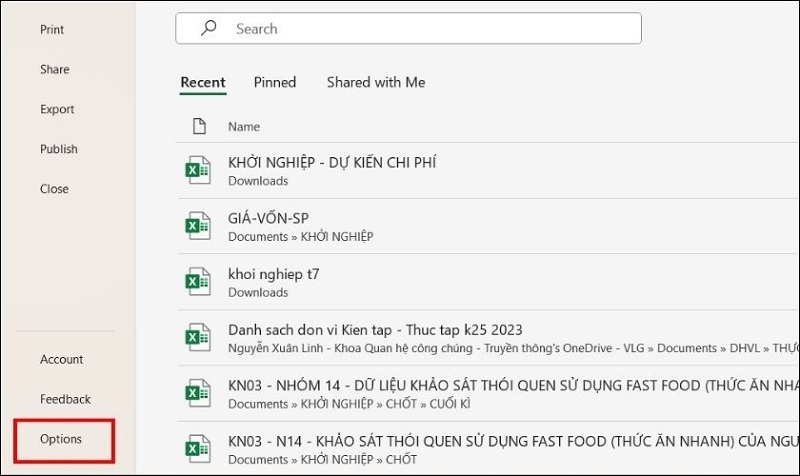Click into the Search field
Viewport: 800px width, 476px height.
pos(420,29)
